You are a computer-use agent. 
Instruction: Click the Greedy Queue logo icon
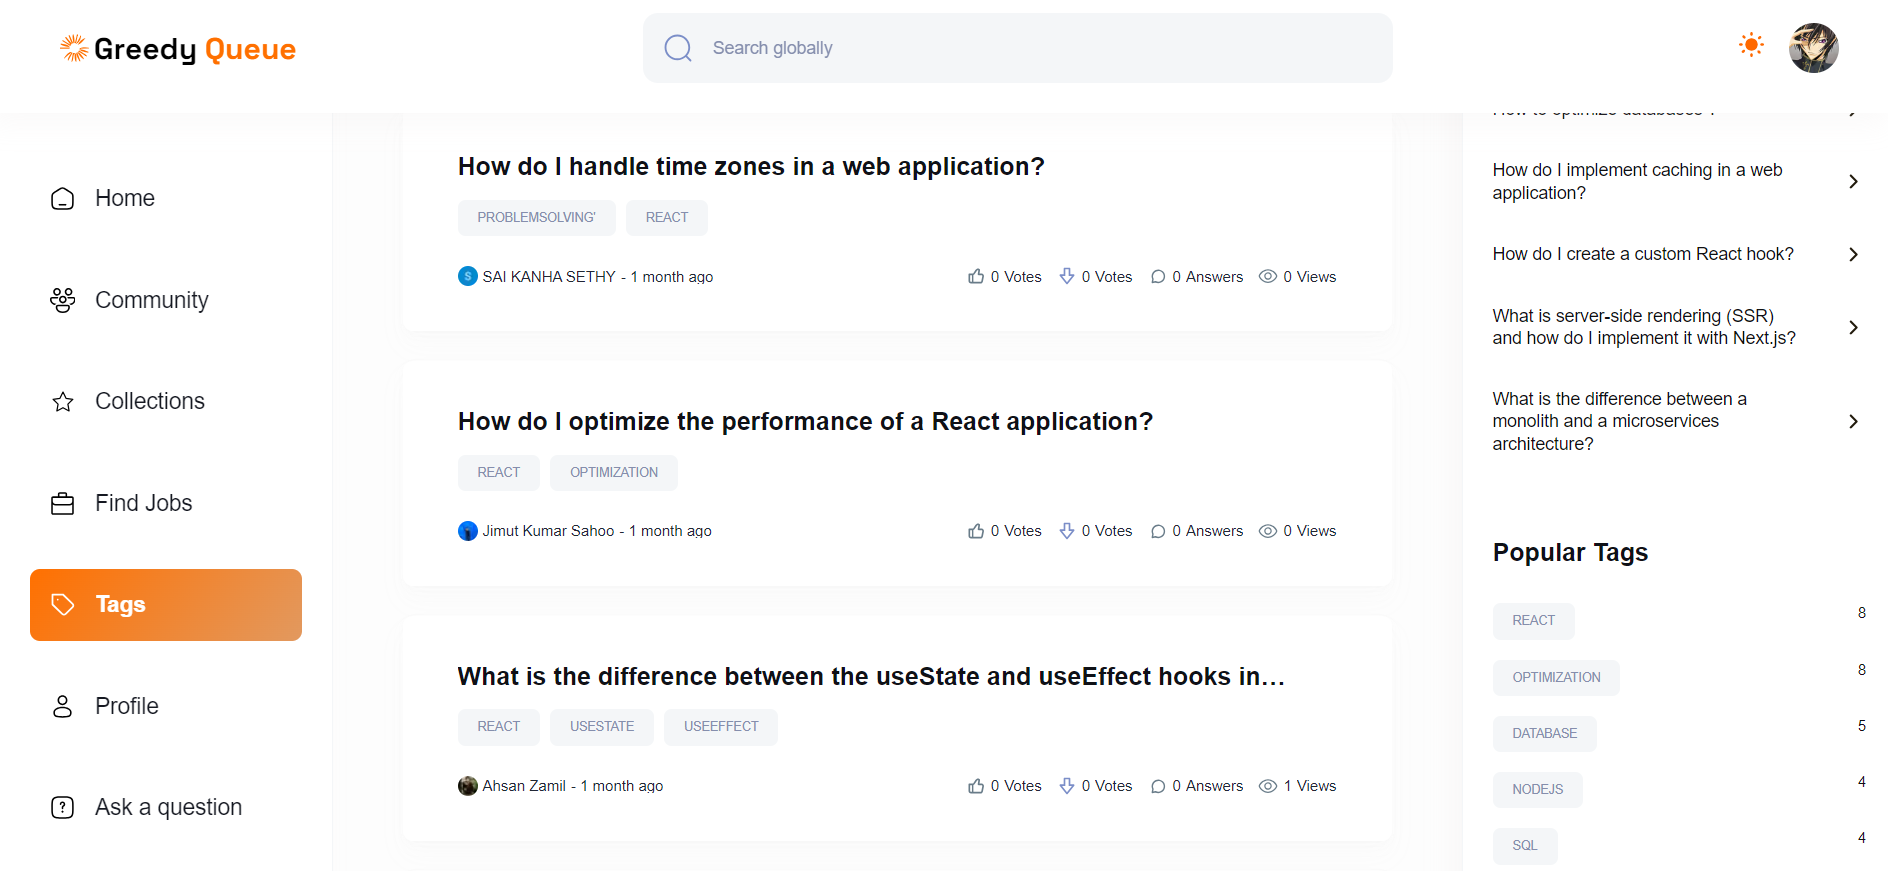point(74,48)
